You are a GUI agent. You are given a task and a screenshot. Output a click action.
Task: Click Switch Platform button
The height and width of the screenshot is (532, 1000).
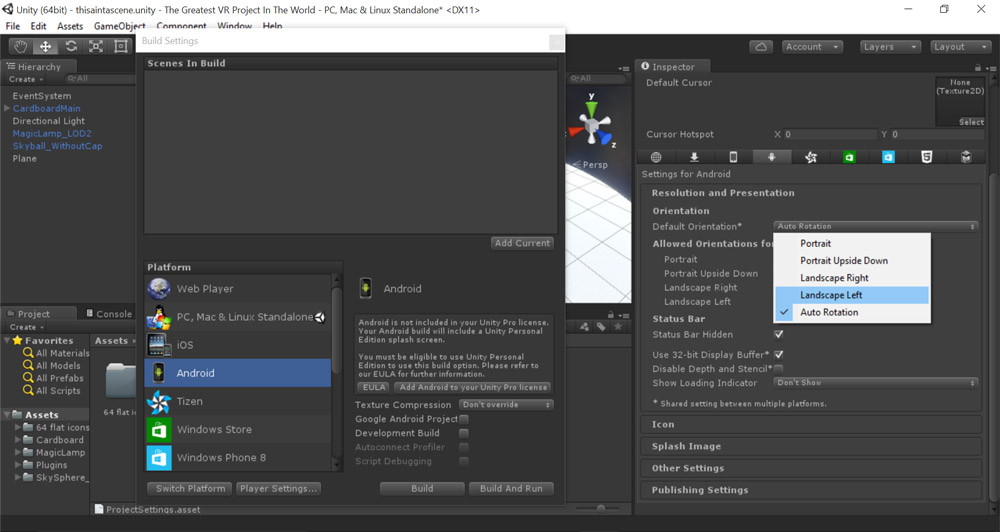[191, 489]
